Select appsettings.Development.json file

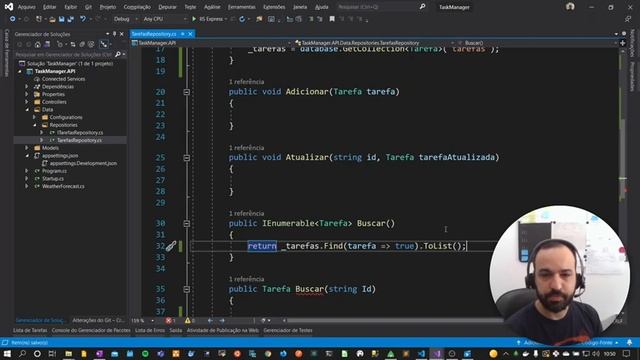[83, 163]
